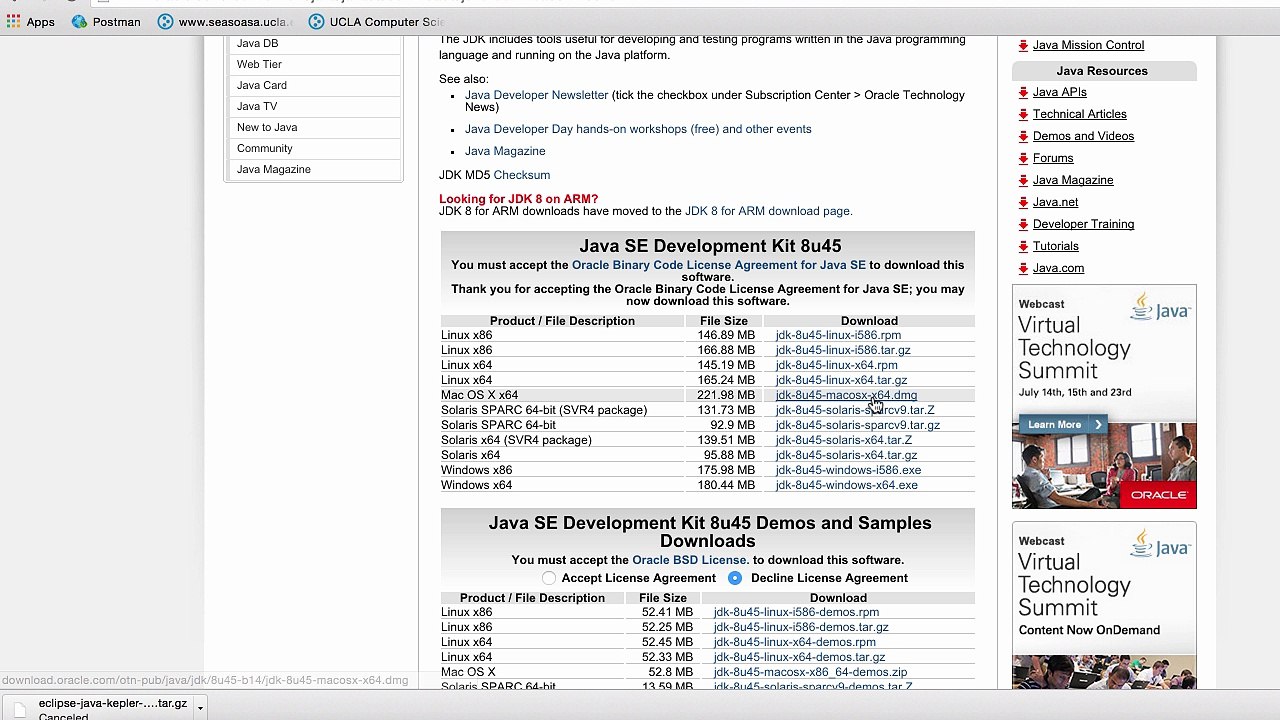Open the Demos and Videos resource link
The width and height of the screenshot is (1280, 720).
(1084, 136)
